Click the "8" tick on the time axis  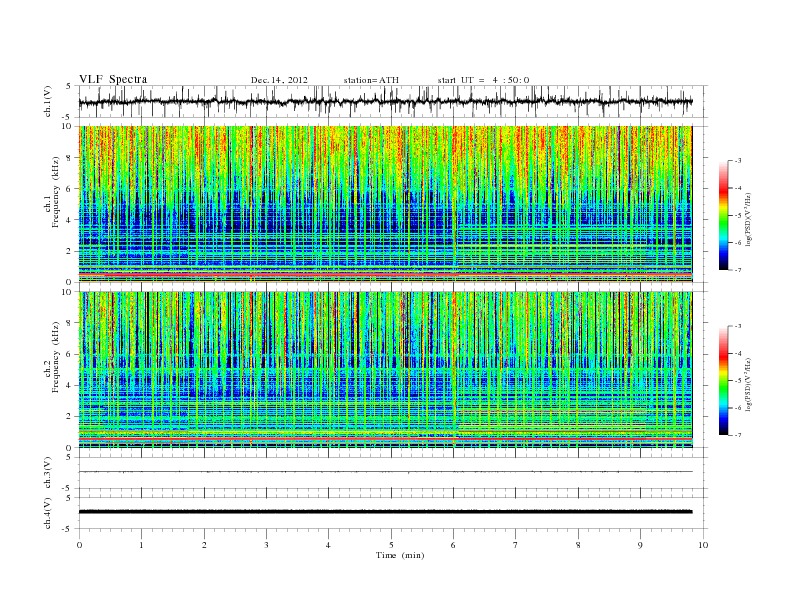(578, 545)
